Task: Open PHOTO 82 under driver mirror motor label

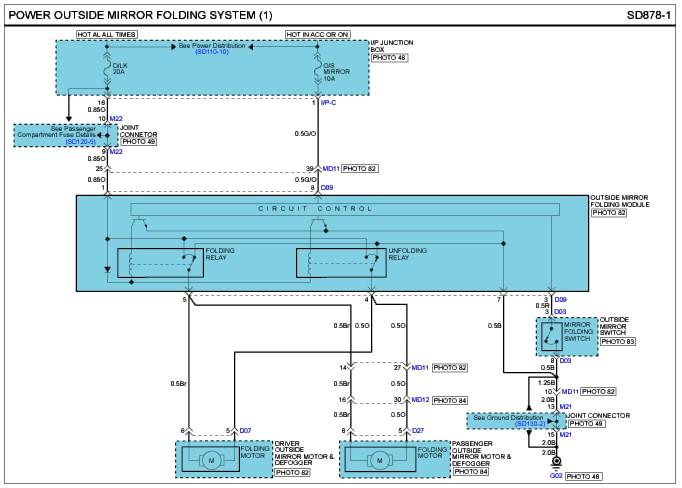Action: pos(292,472)
